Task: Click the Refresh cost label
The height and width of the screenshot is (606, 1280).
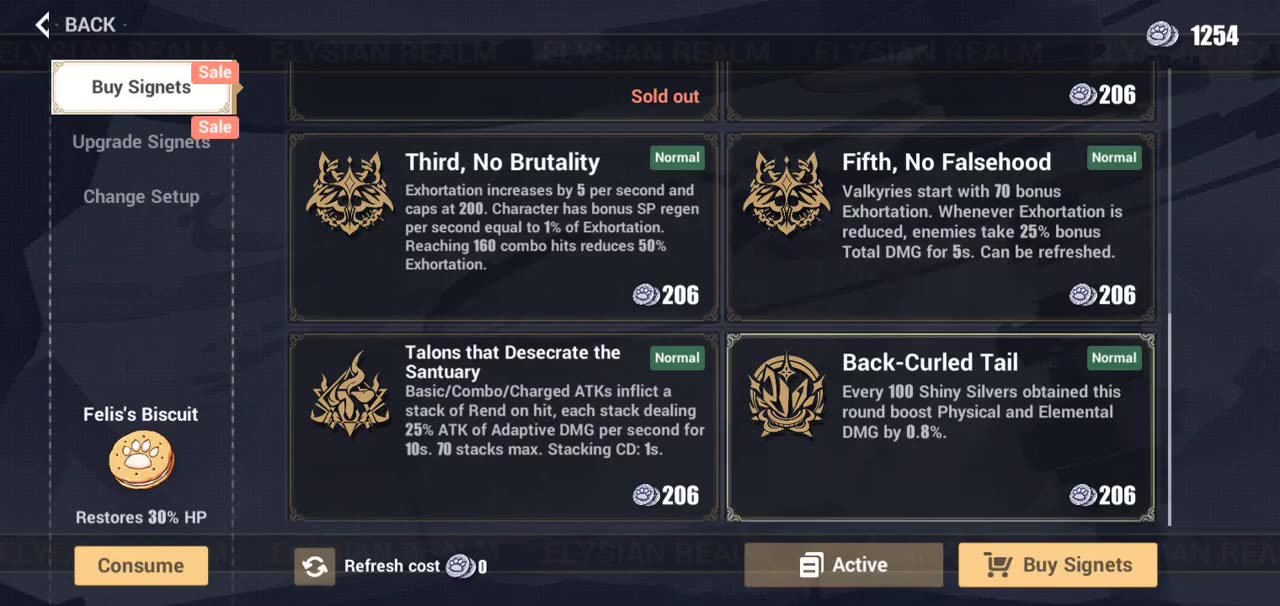Action: click(x=392, y=566)
